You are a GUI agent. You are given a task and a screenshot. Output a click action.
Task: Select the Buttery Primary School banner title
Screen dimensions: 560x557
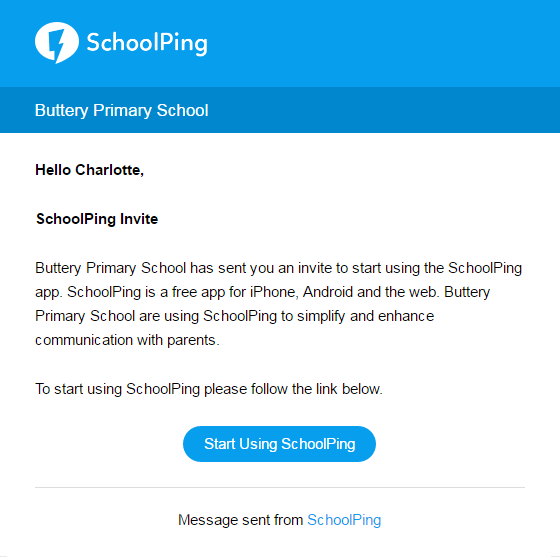121,110
